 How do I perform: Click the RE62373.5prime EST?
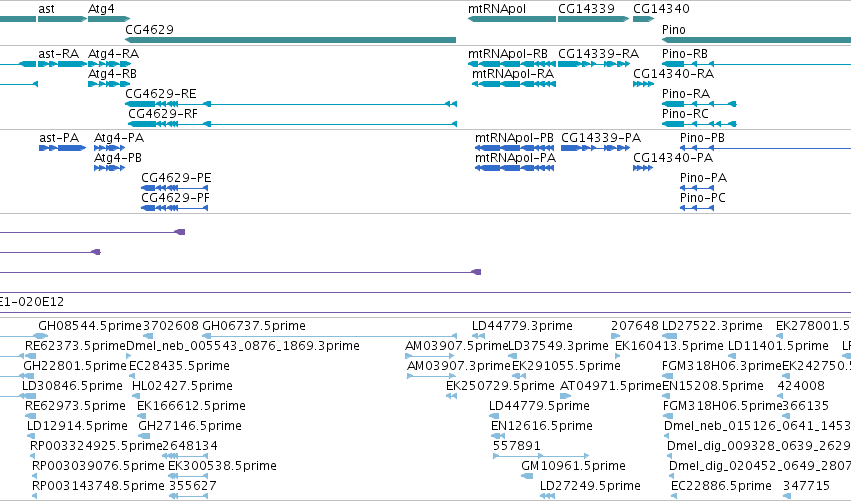point(75,346)
